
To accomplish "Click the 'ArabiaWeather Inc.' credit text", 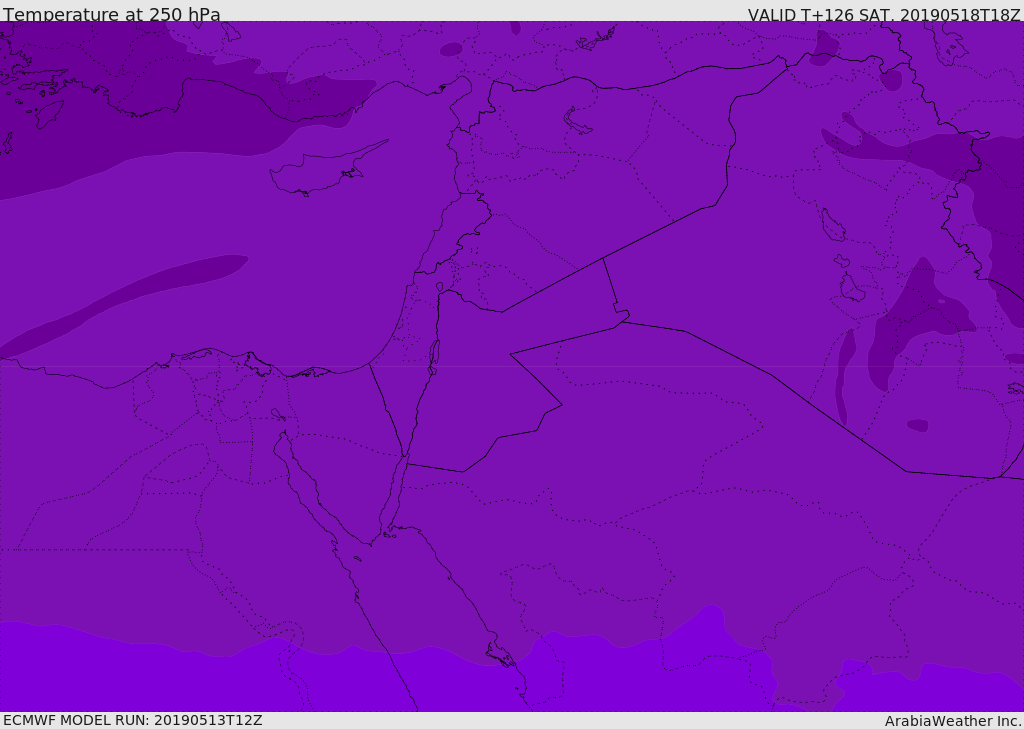I will 953,721.
